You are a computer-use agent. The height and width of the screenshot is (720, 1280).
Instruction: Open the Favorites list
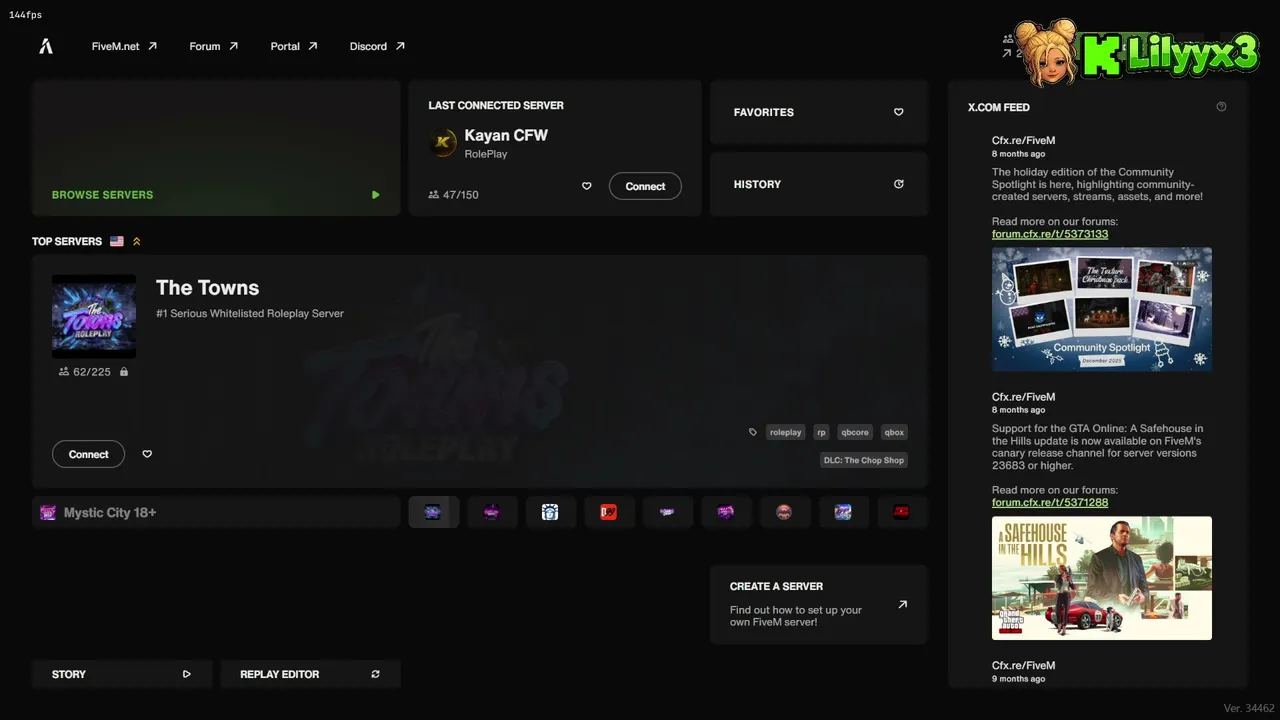(819, 112)
